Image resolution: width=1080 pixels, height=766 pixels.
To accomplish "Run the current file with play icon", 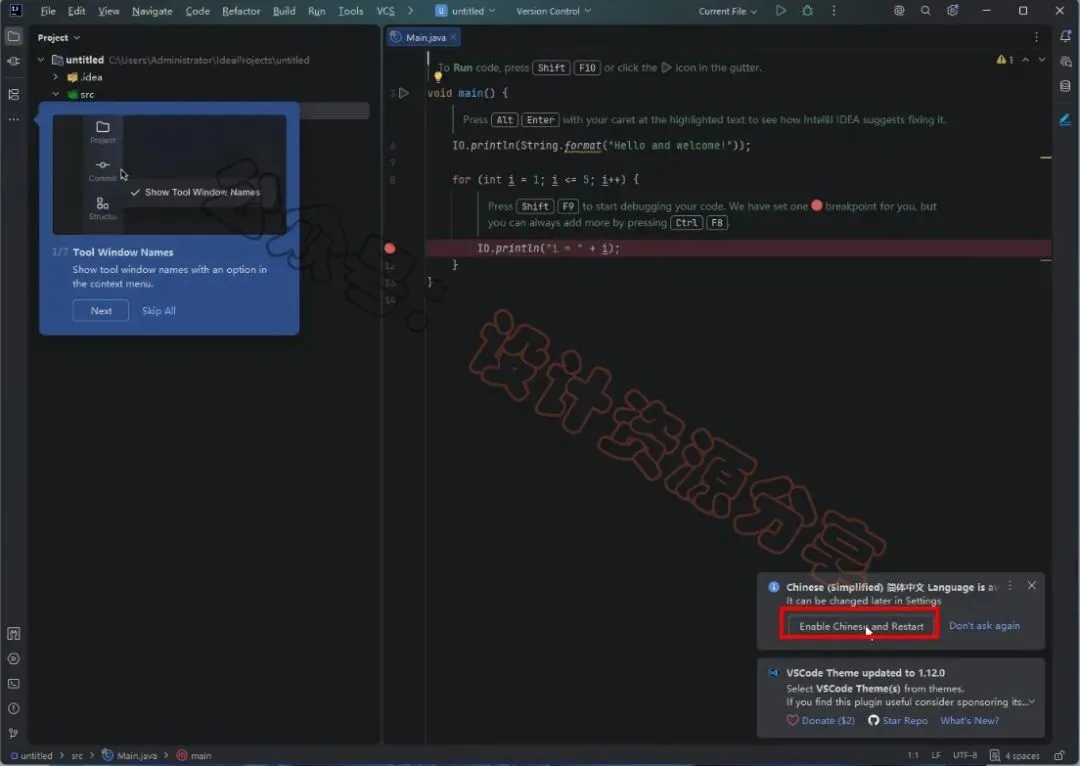I will tap(780, 11).
